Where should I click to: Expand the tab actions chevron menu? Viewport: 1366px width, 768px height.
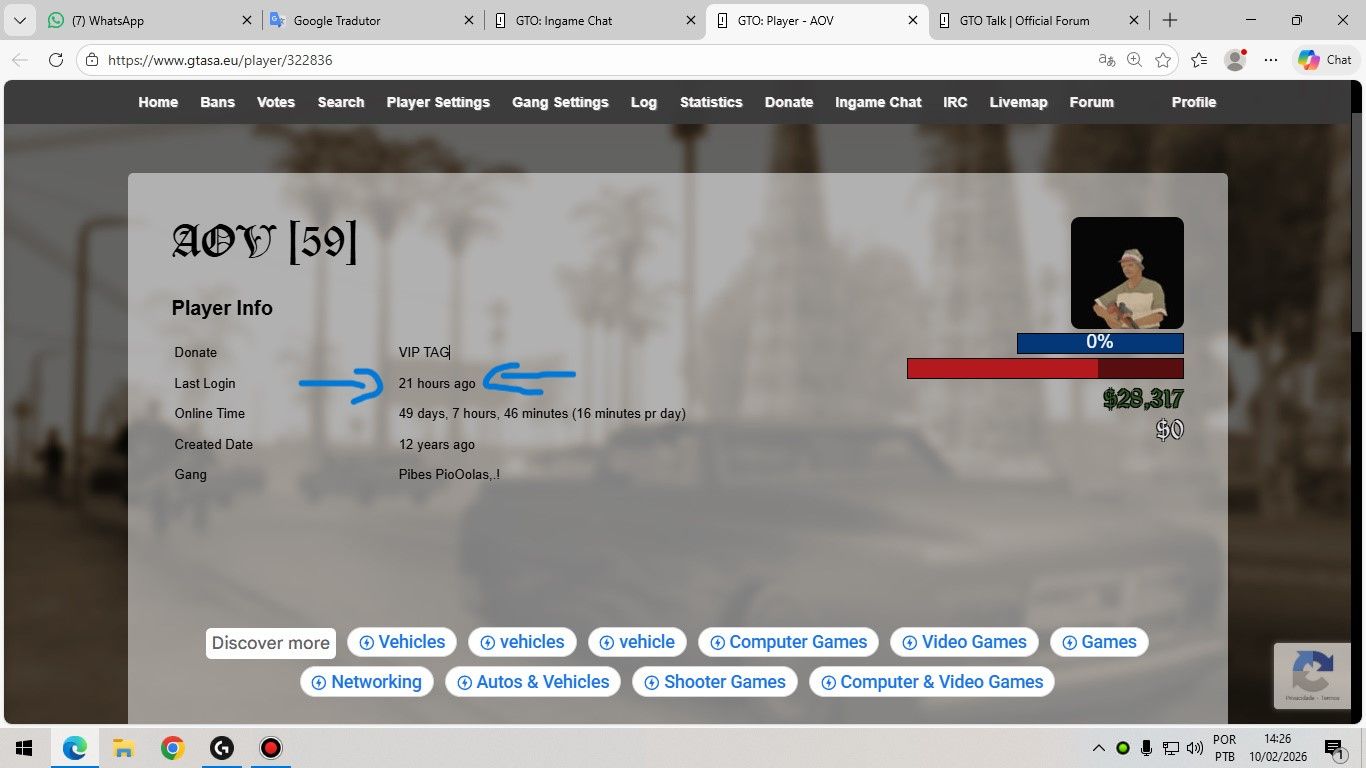click(20, 20)
